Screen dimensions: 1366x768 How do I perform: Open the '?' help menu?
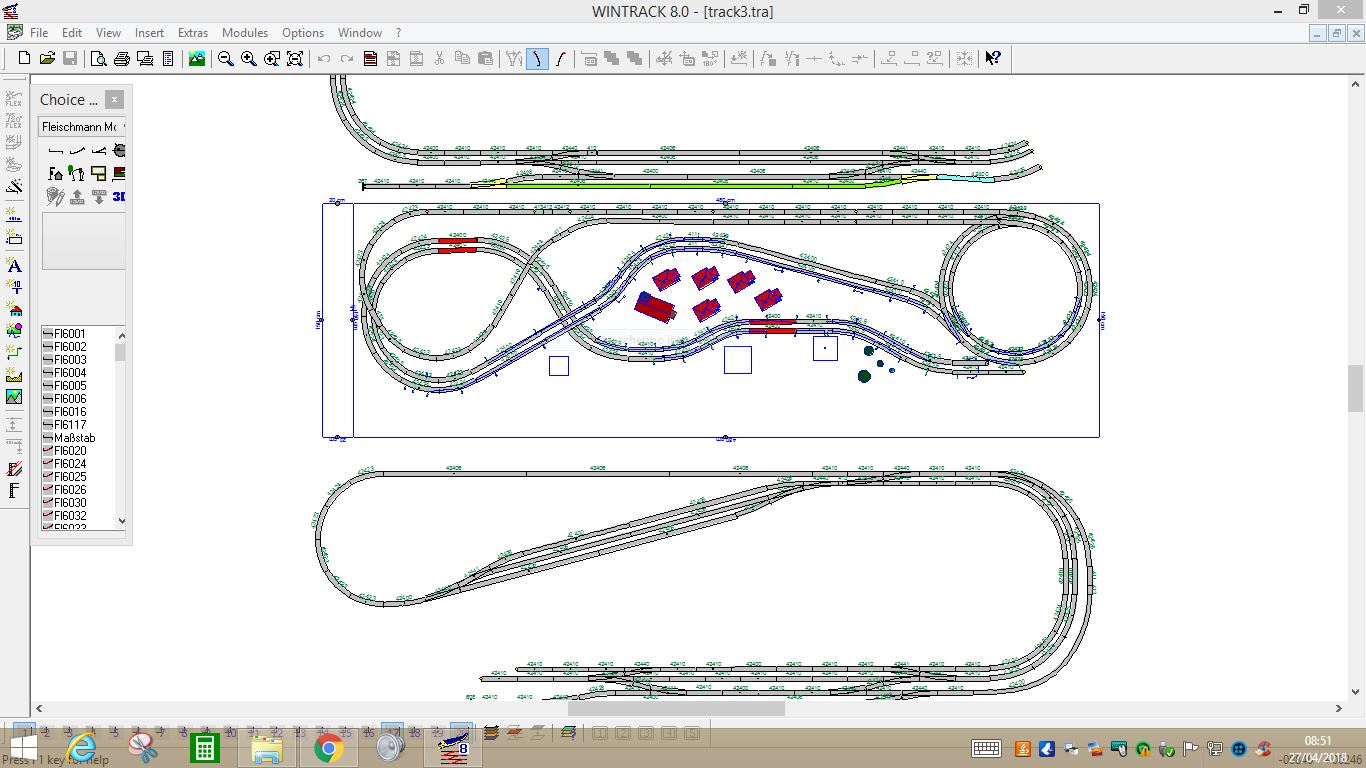coord(398,33)
